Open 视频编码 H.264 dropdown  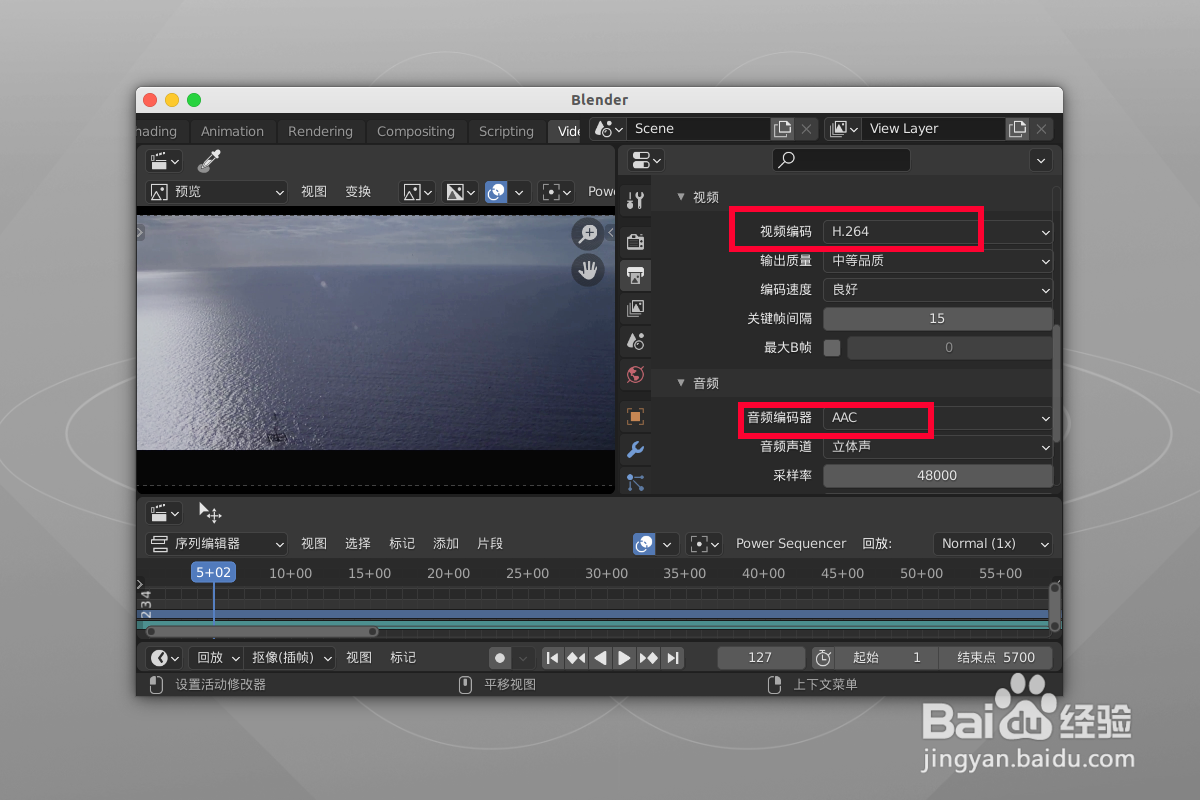click(938, 231)
